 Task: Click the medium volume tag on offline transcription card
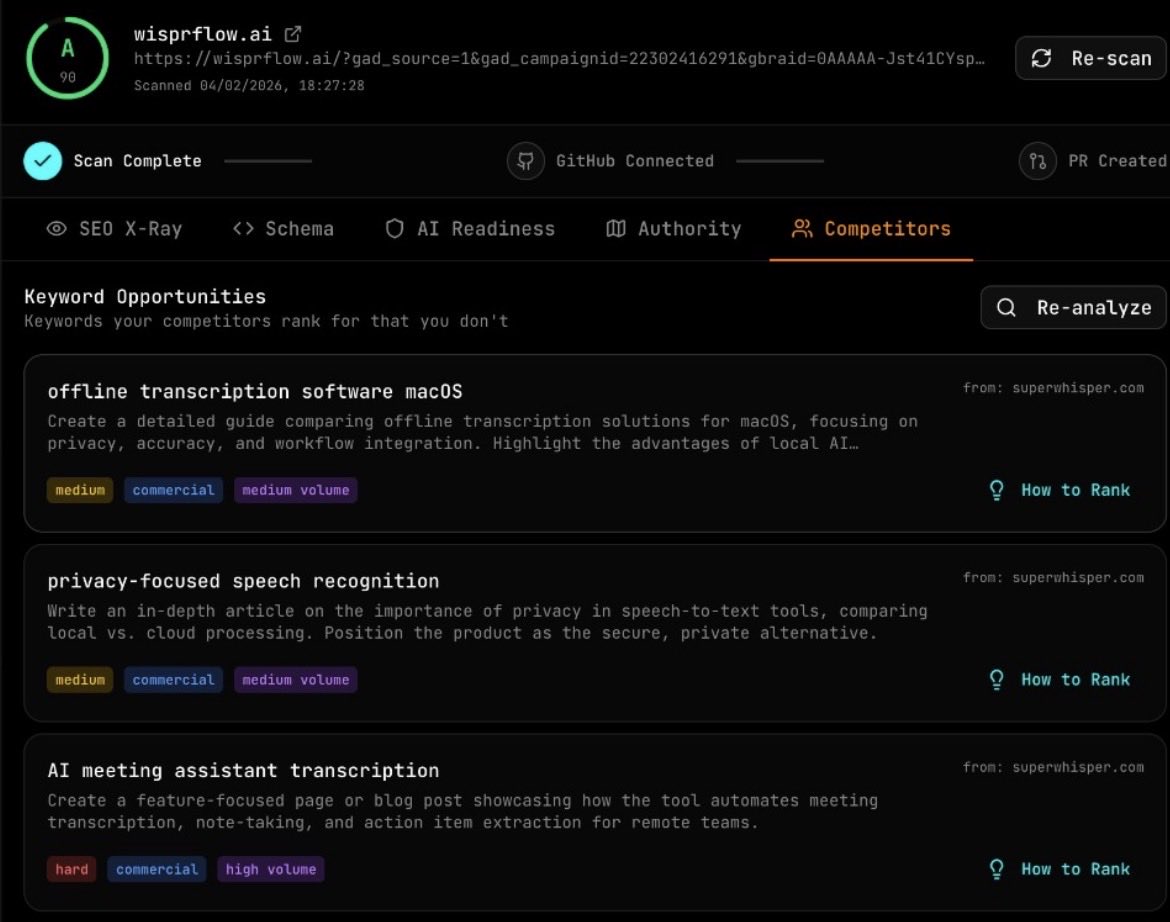295,490
